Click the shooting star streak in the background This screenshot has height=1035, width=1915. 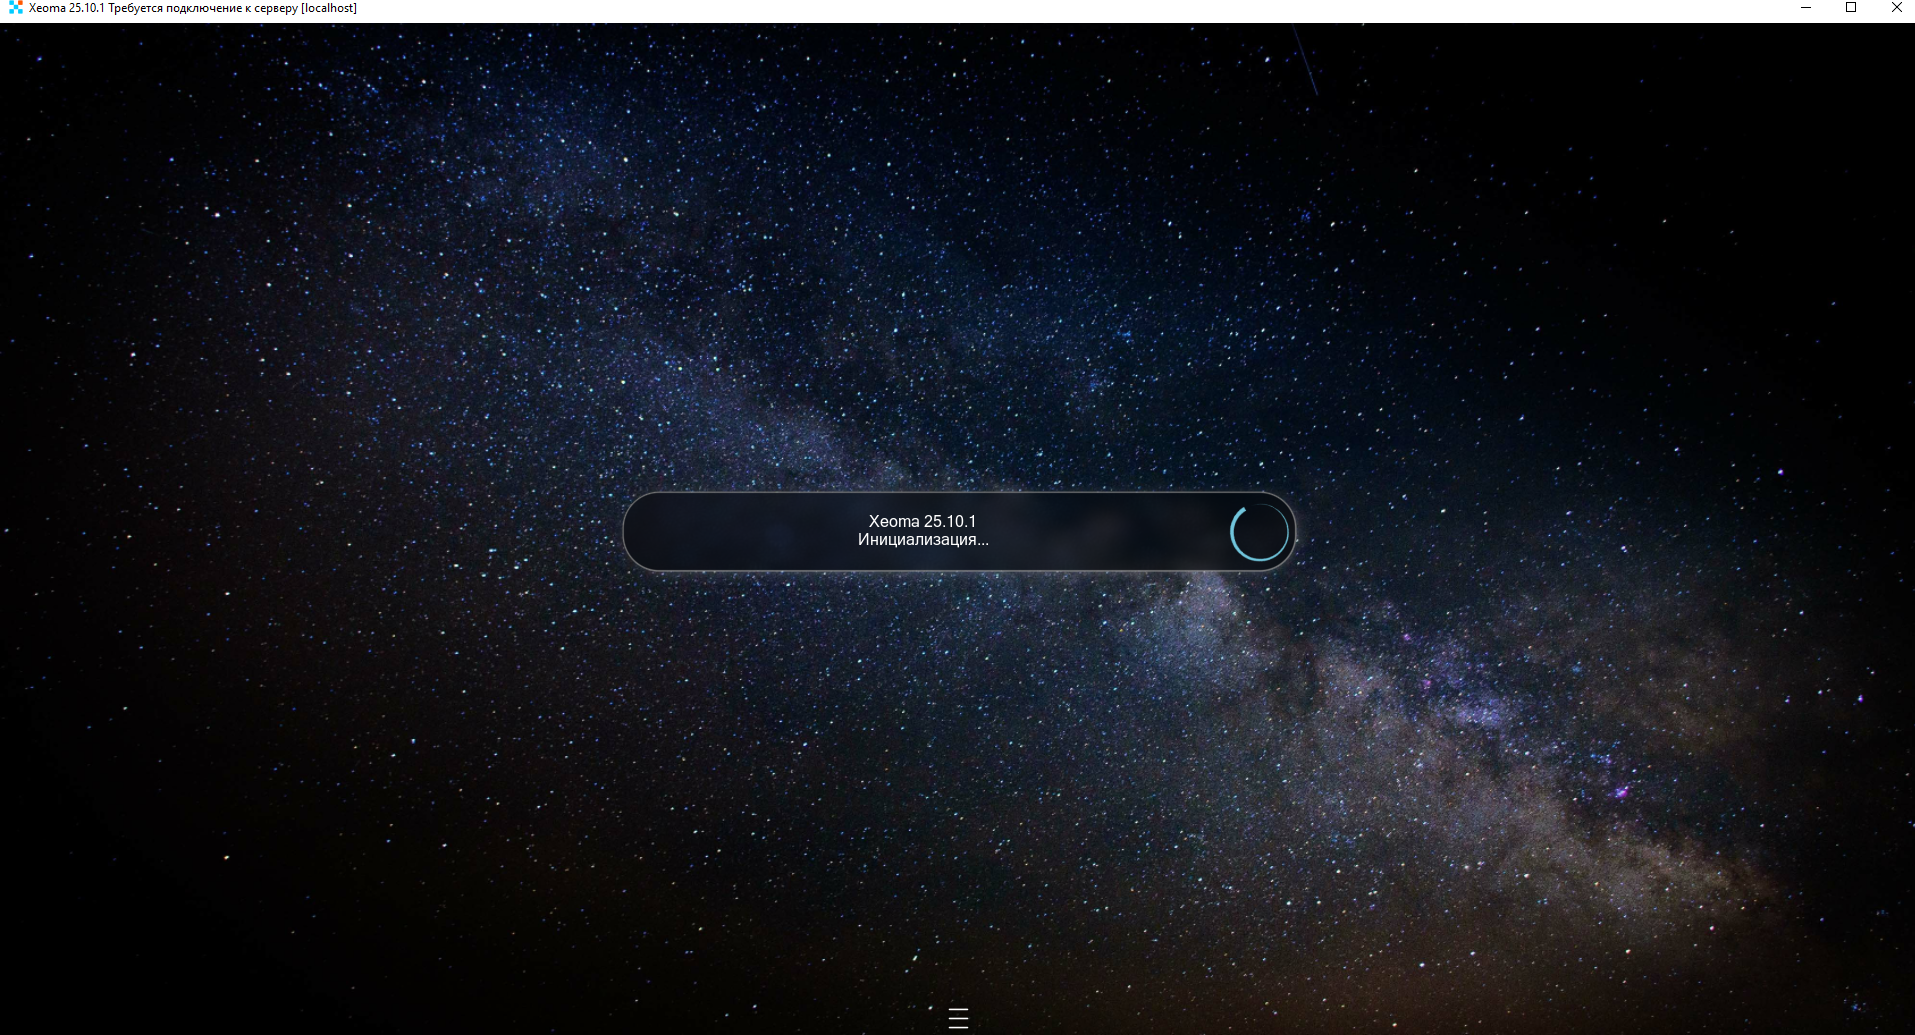pos(1305,62)
